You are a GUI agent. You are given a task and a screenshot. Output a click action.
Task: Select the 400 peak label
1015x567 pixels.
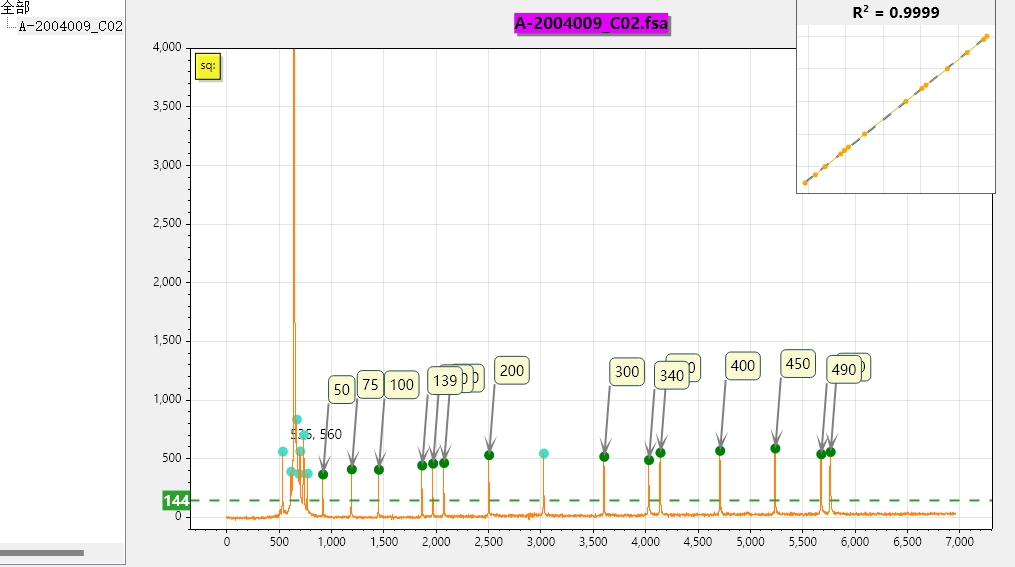742,366
